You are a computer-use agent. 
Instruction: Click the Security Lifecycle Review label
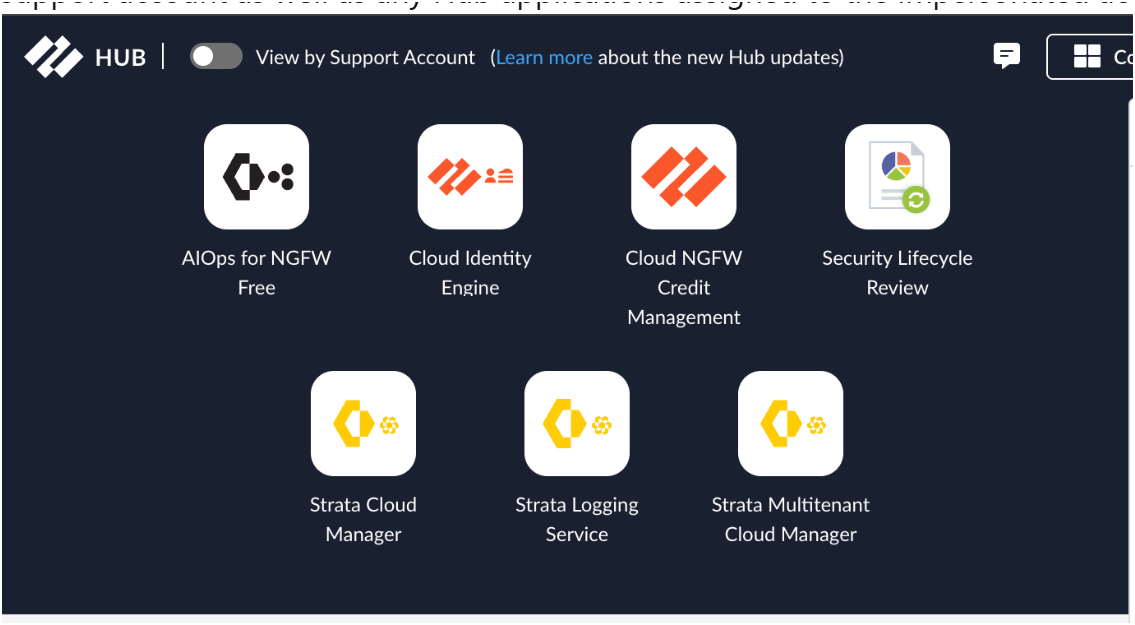897,272
